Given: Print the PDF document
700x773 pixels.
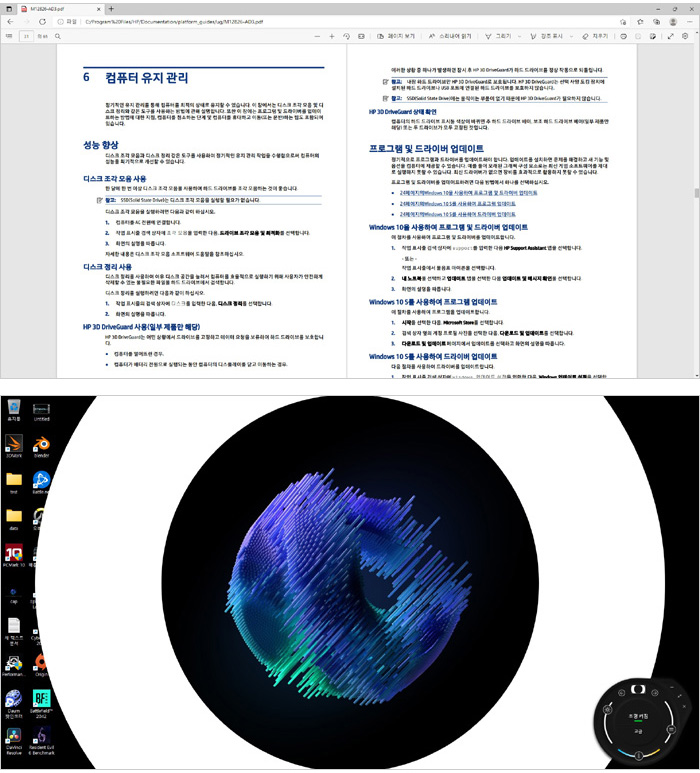Looking at the screenshot, I should tap(624, 36).
